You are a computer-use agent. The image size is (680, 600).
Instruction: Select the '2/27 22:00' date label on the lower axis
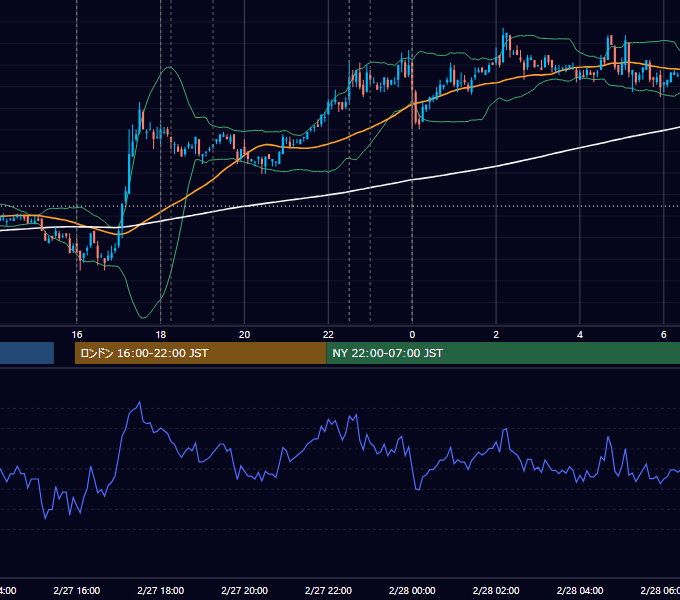[x=328, y=590]
